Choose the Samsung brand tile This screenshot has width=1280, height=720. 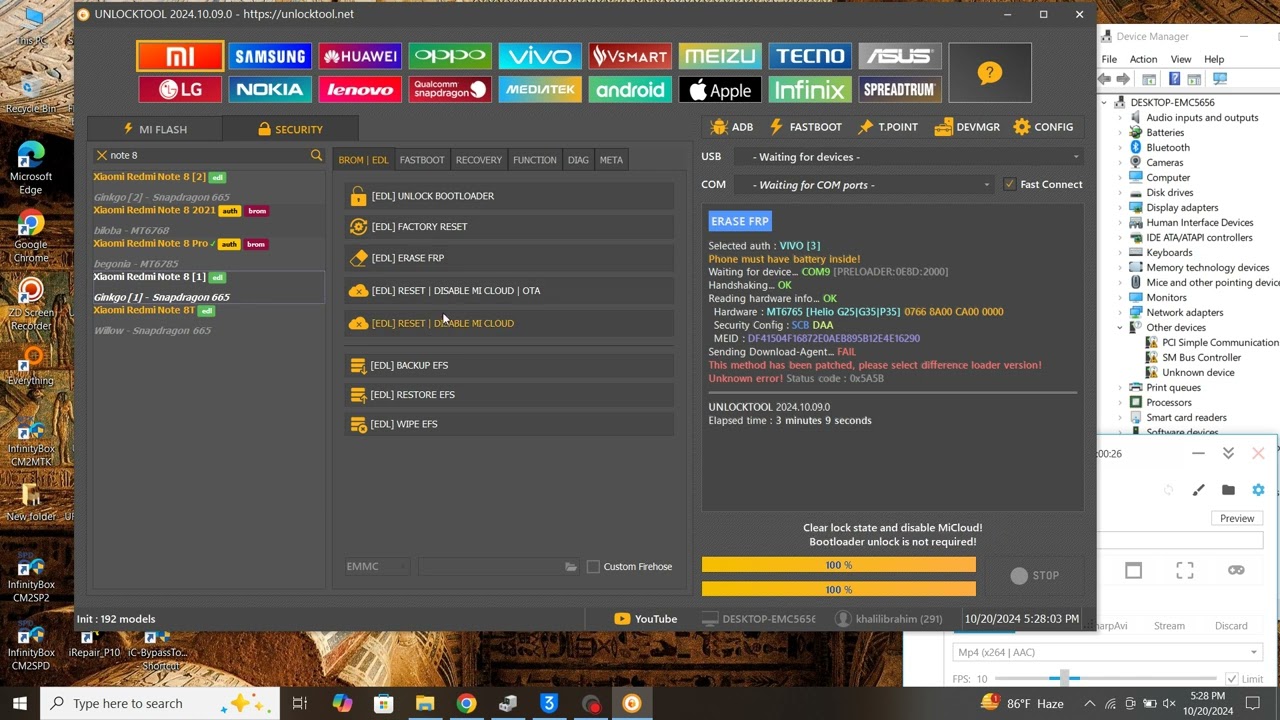270,56
